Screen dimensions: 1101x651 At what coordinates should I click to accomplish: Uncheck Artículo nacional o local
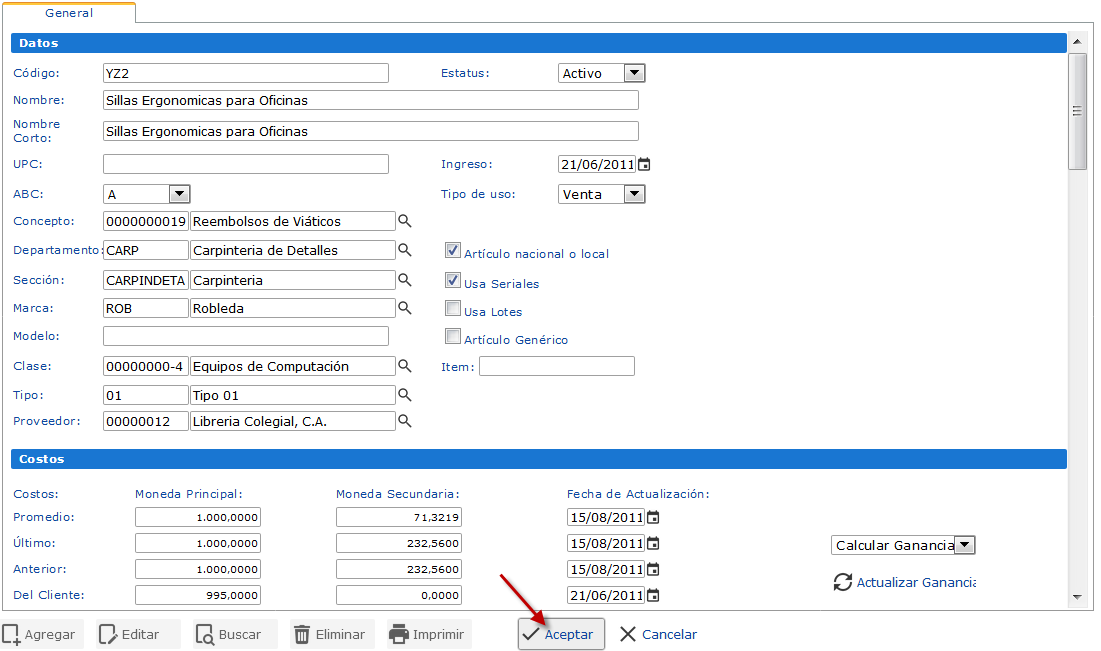pyautogui.click(x=453, y=251)
